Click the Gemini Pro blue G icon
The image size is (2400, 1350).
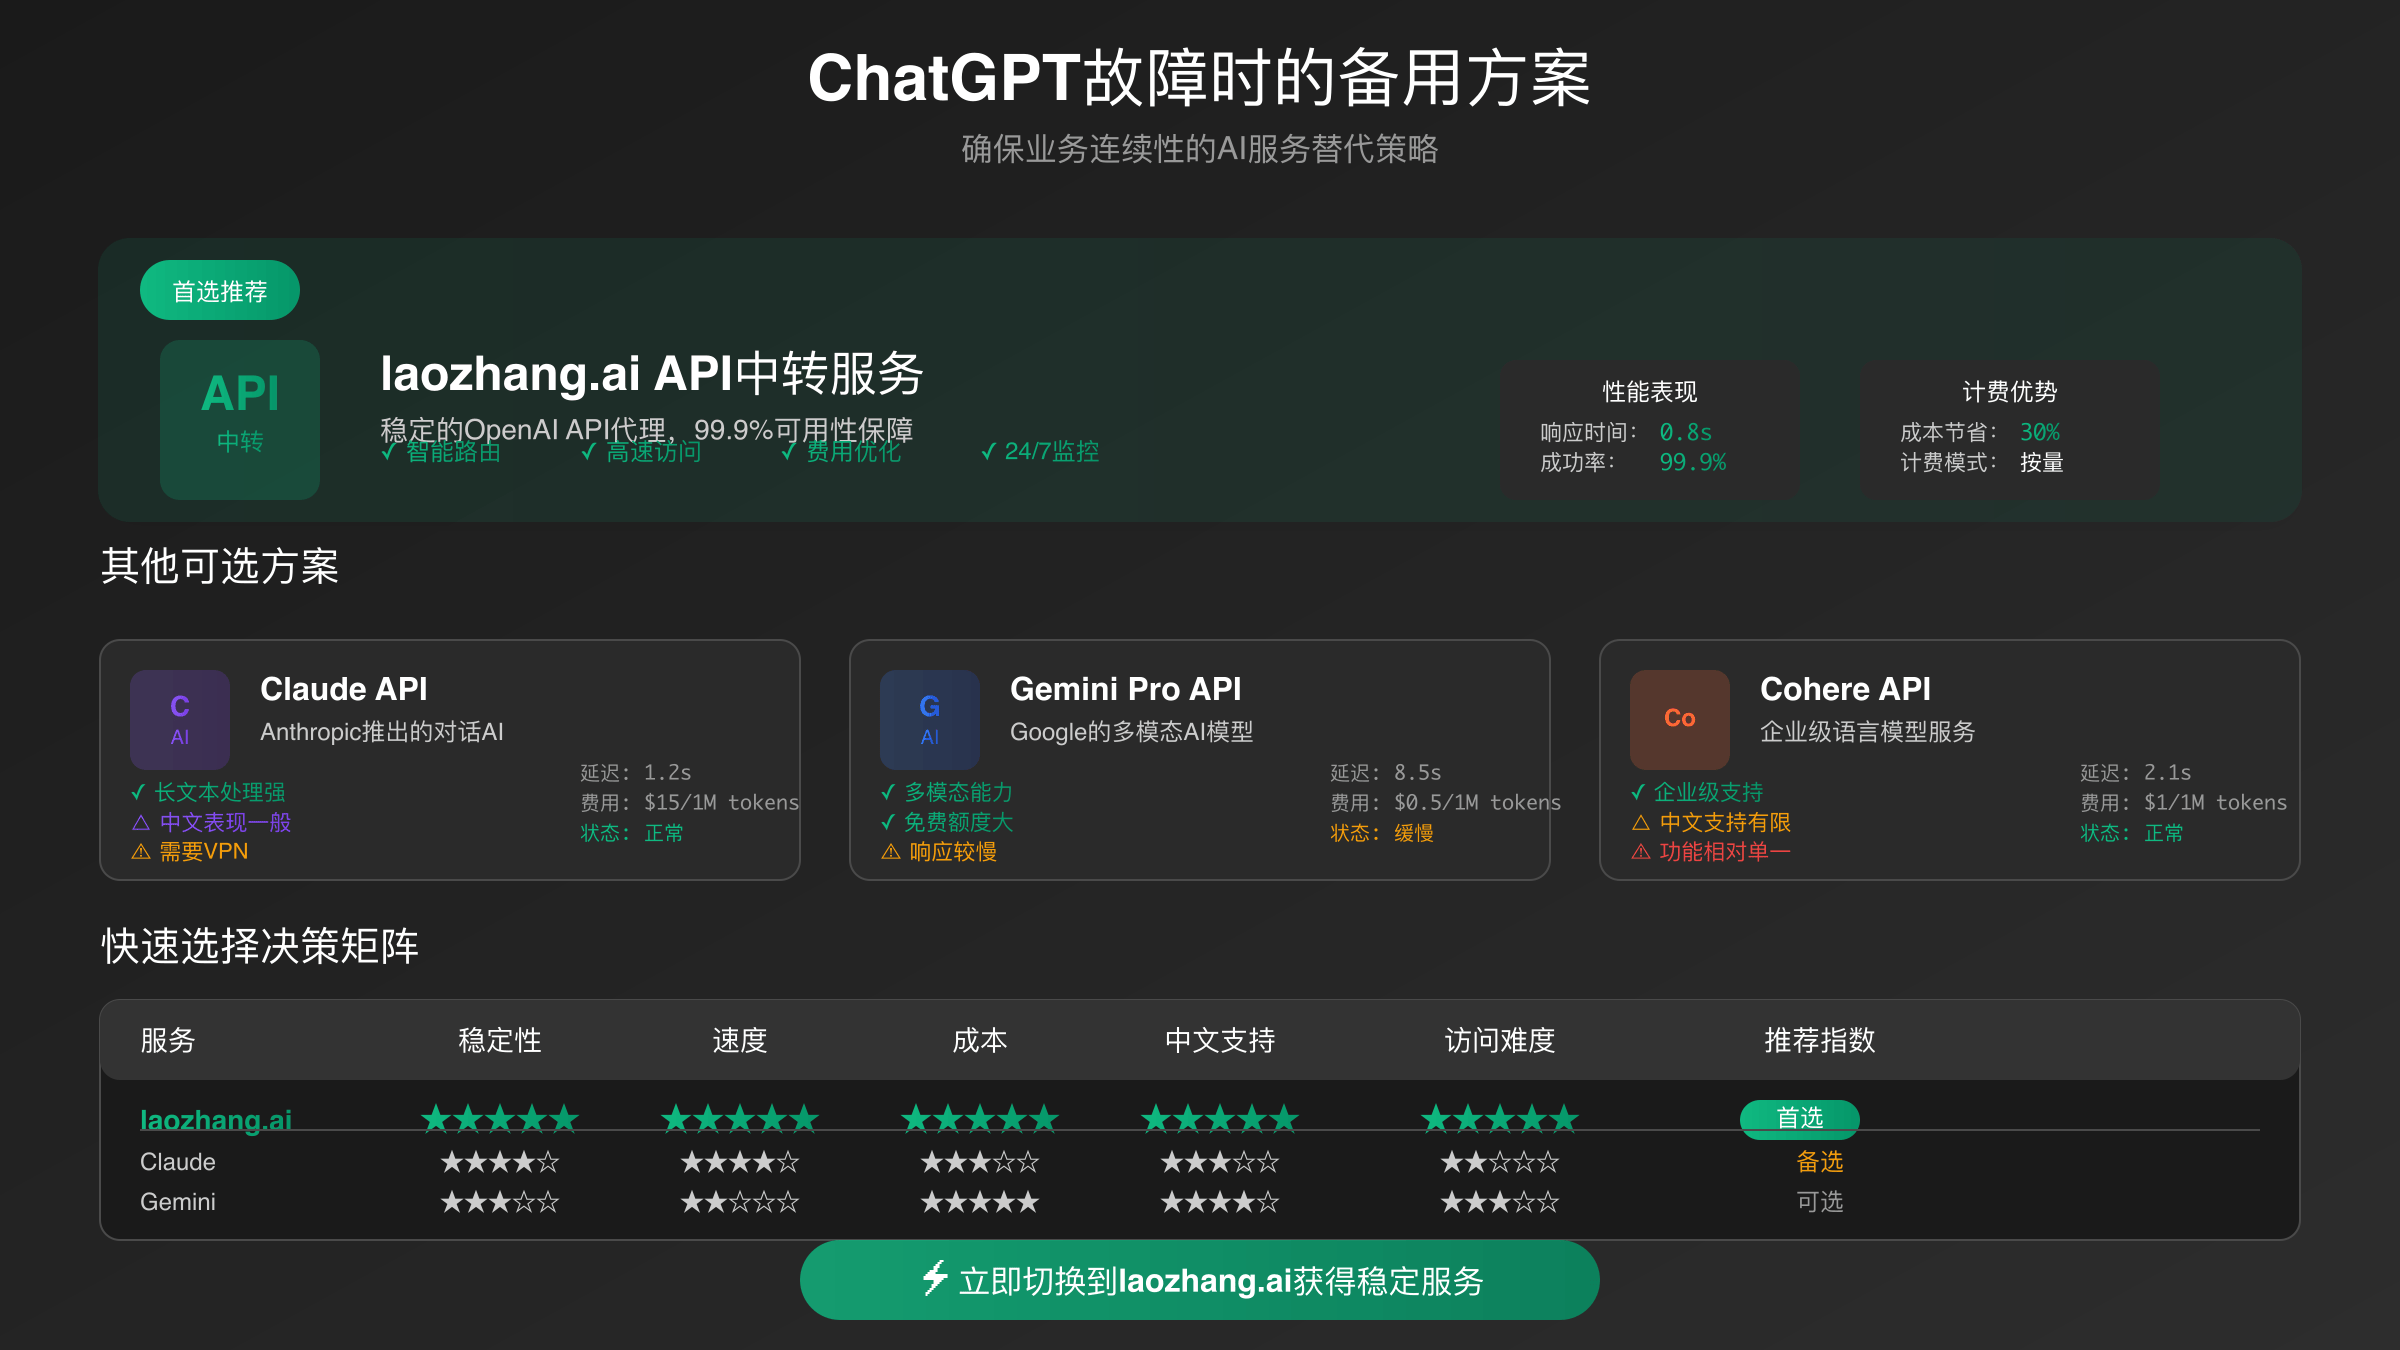(x=930, y=720)
